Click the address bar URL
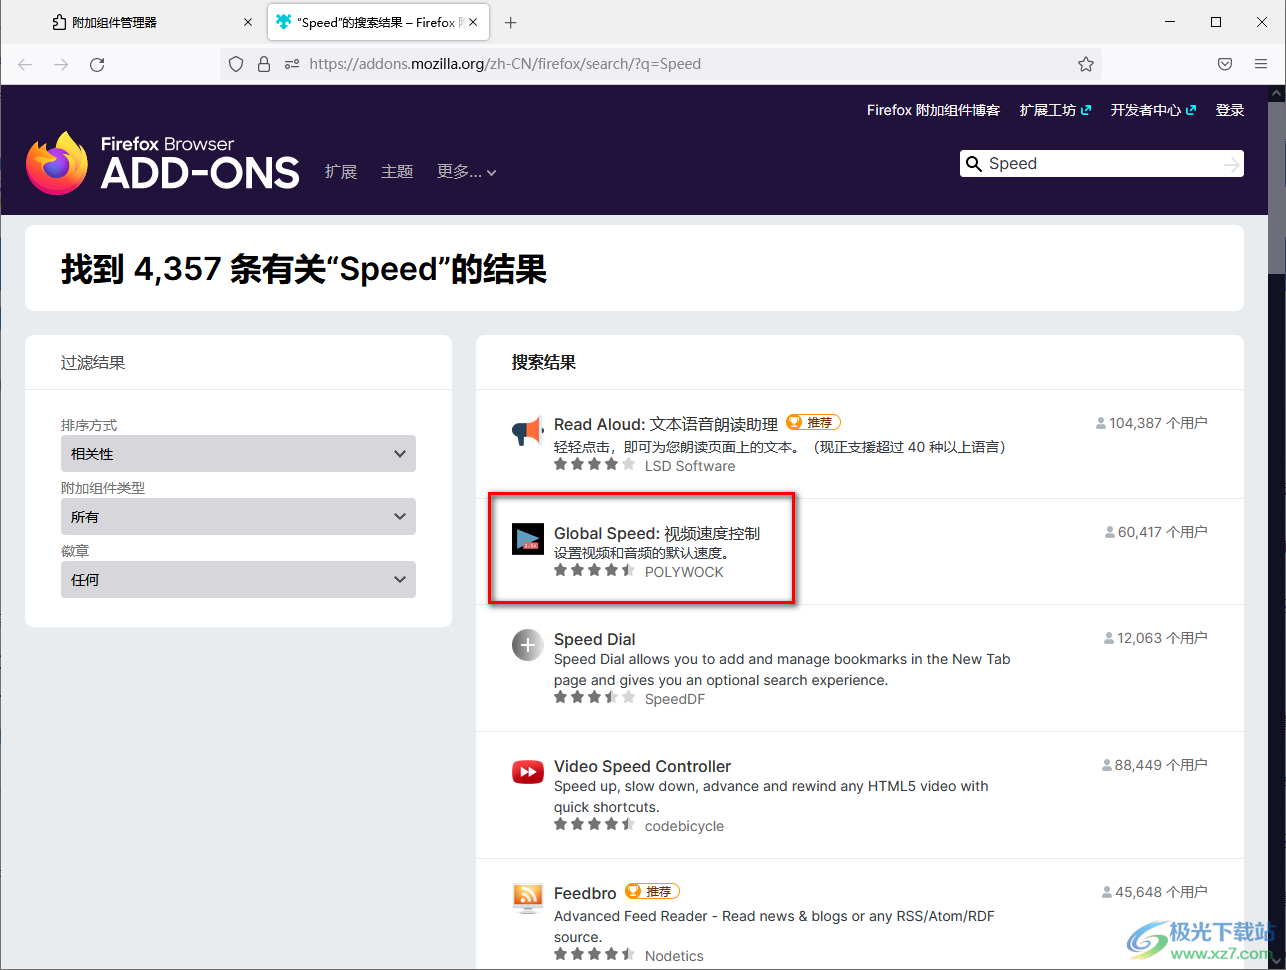The height and width of the screenshot is (970, 1286). [505, 64]
